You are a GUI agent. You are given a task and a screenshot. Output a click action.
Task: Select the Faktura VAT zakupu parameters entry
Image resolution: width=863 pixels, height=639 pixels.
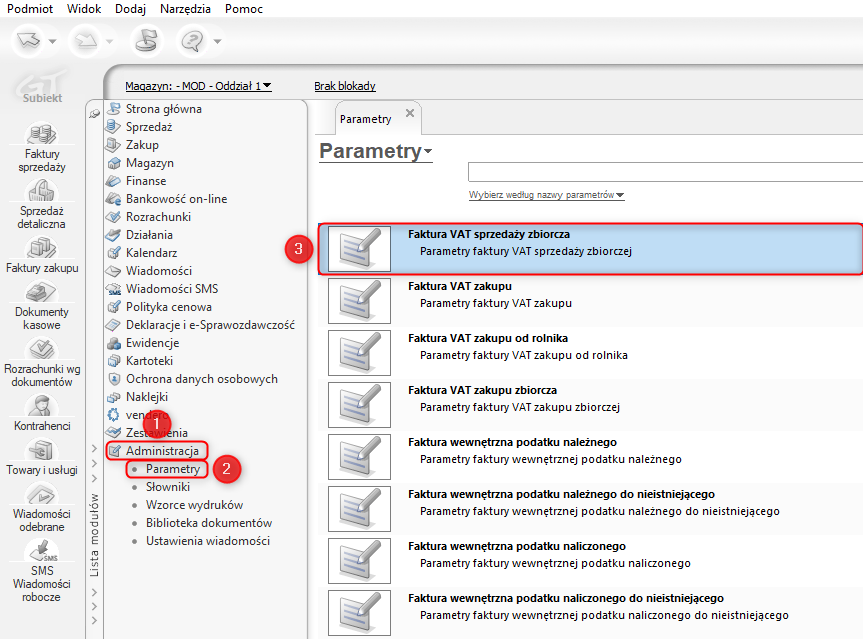coord(590,294)
